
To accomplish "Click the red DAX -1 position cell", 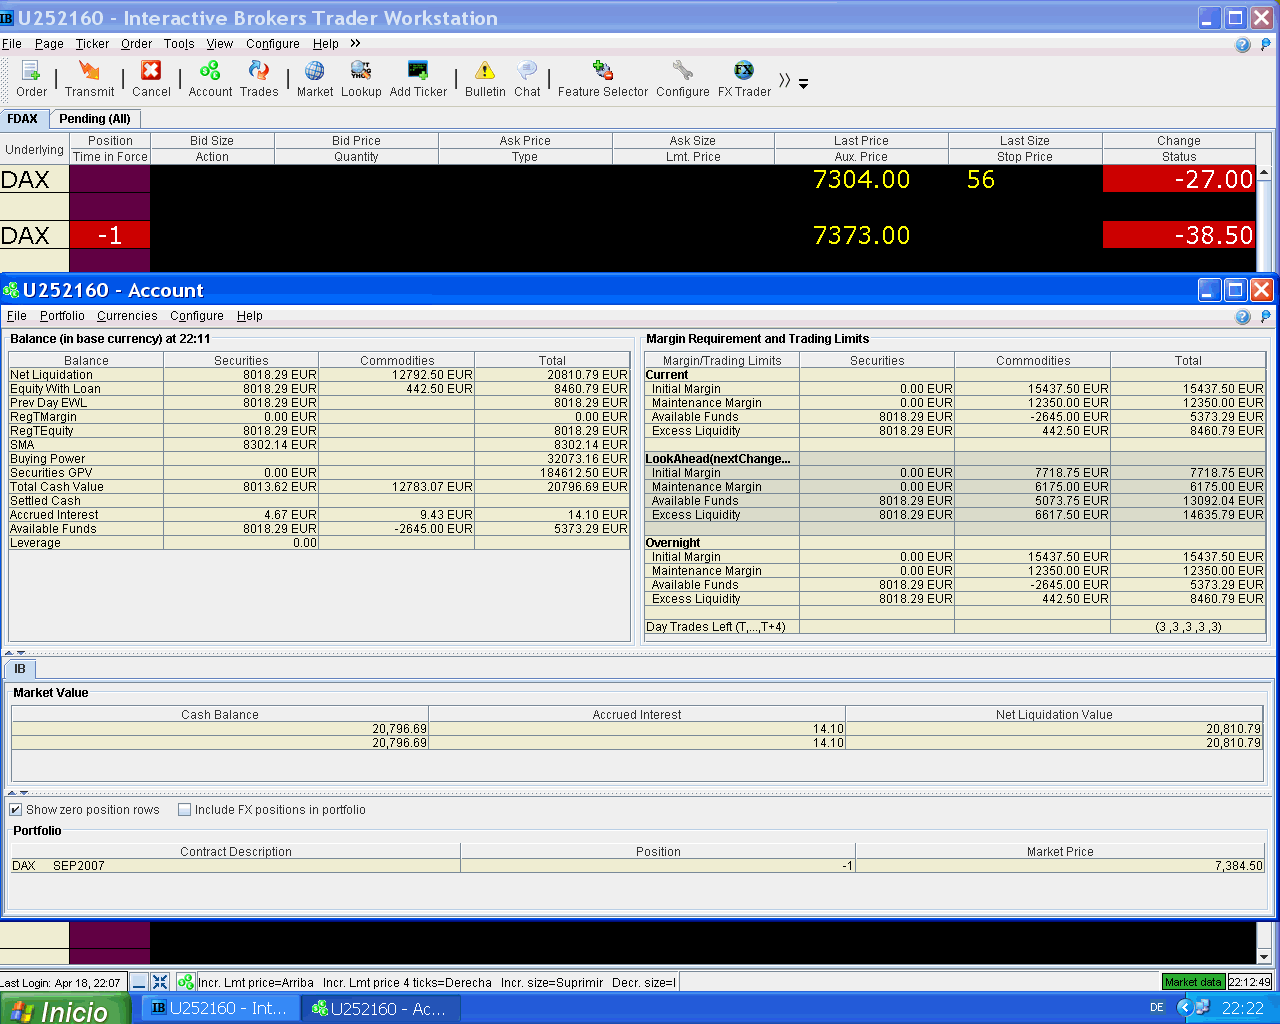I will tap(110, 235).
